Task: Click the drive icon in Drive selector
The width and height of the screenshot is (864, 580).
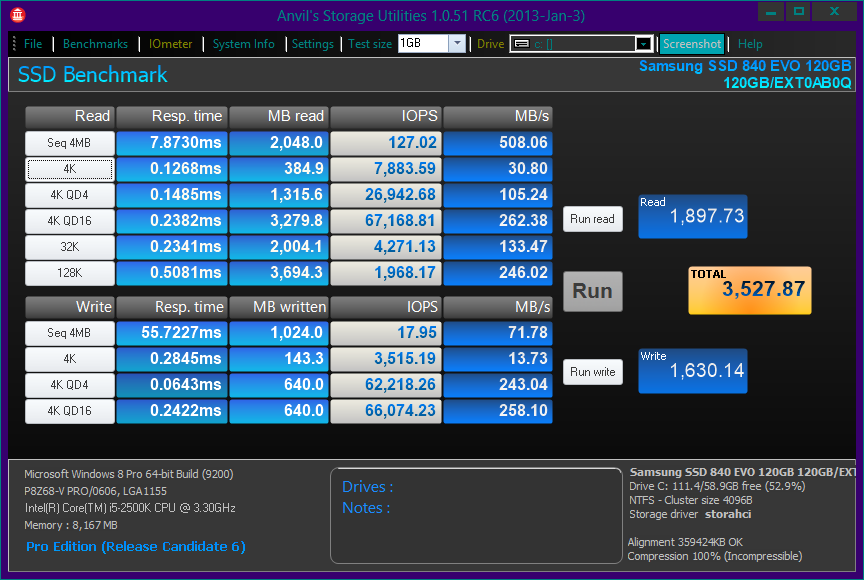Action: point(522,44)
